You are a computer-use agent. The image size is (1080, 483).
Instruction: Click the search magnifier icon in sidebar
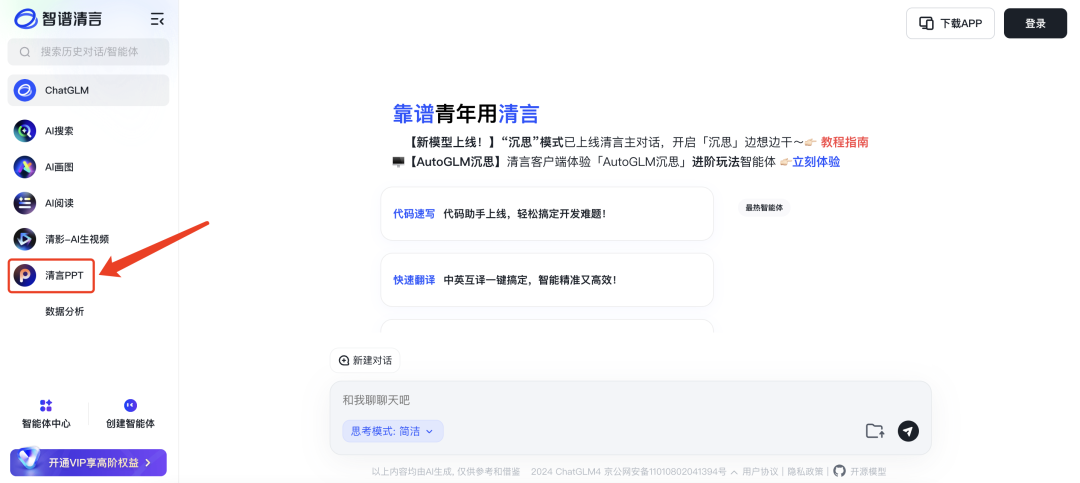point(25,52)
